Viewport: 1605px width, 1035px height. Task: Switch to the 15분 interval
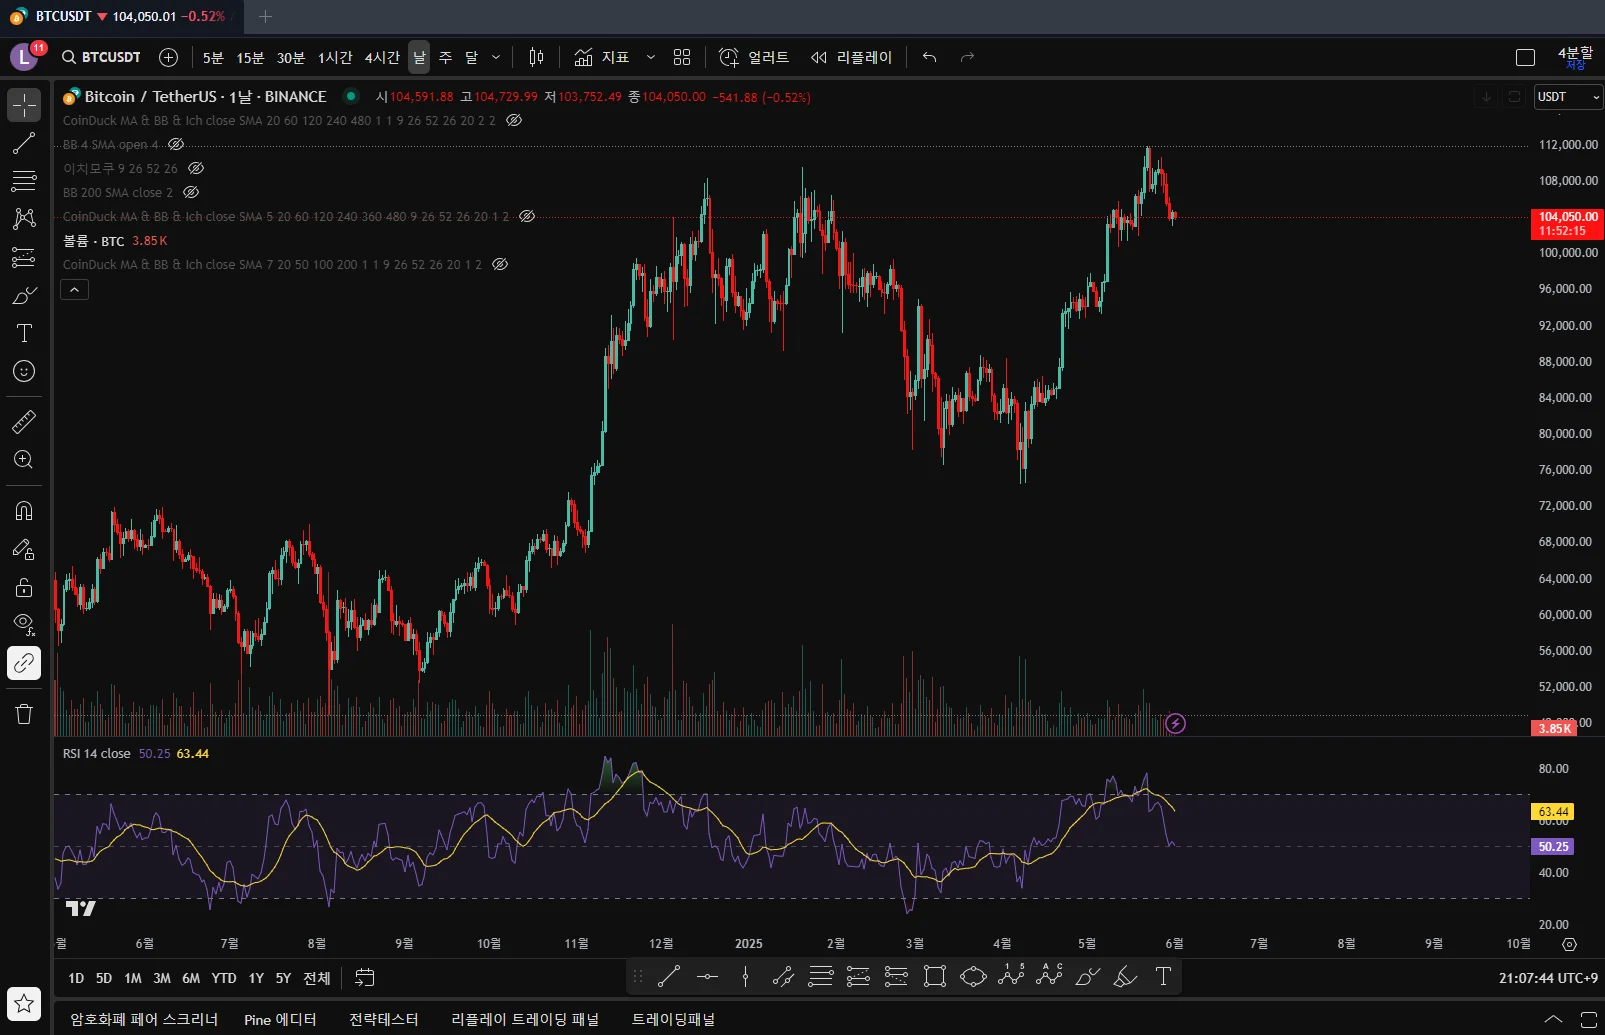(250, 57)
